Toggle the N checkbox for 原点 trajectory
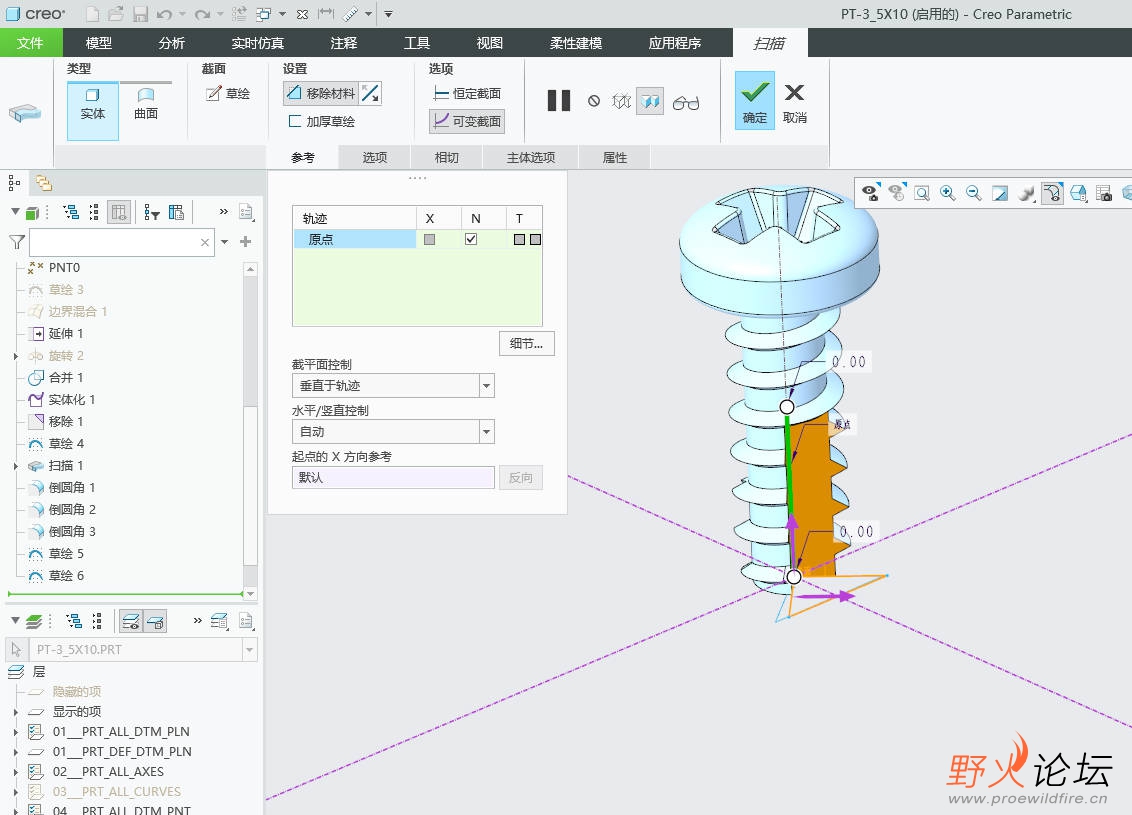This screenshot has height=815, width=1132. click(x=471, y=240)
